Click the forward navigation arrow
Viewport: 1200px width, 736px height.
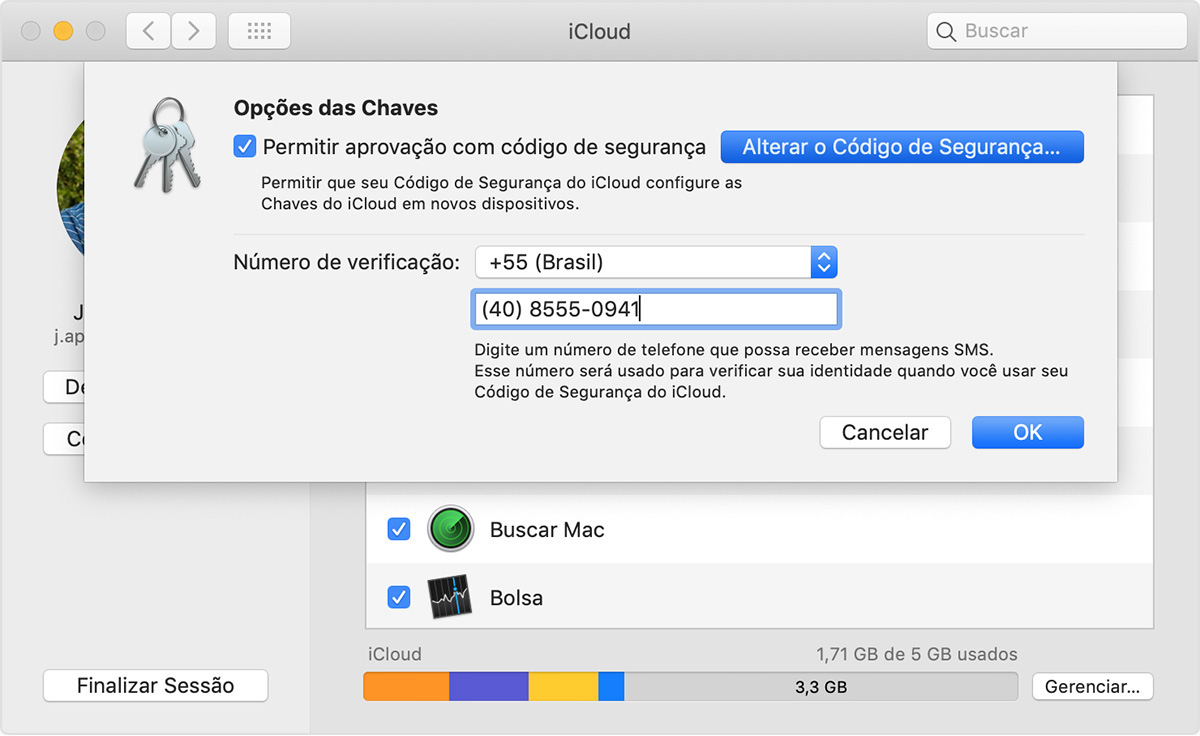193,31
